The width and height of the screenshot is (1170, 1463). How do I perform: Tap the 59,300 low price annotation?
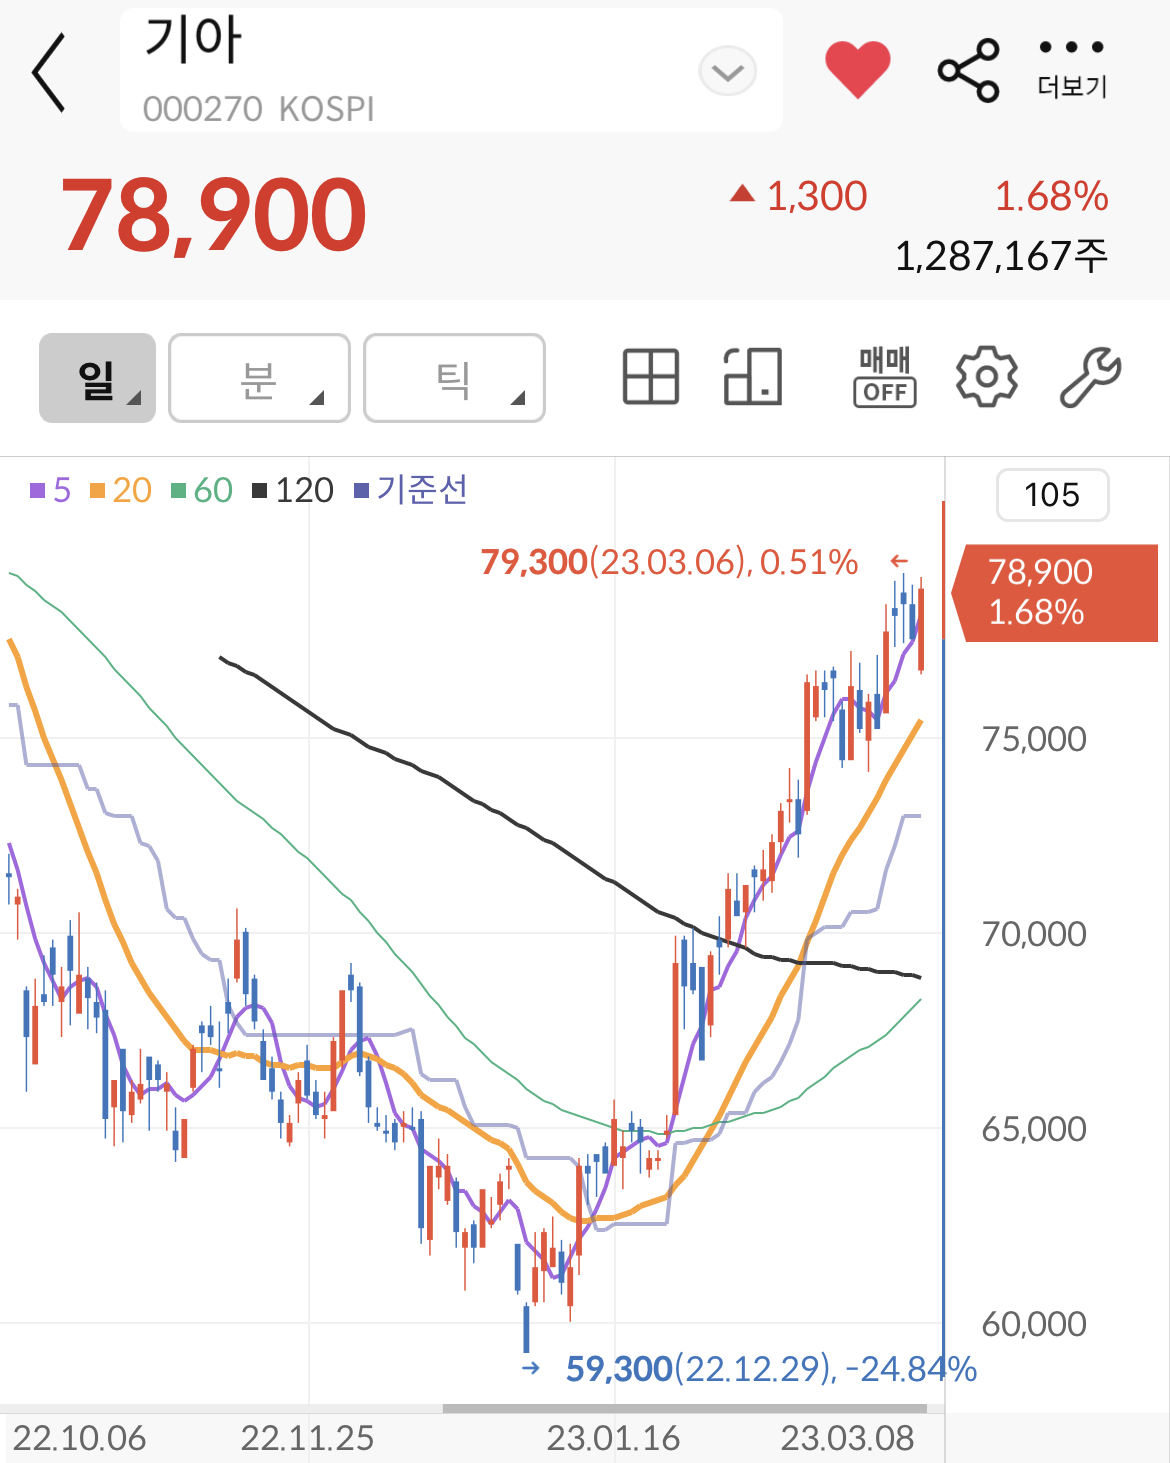click(x=771, y=1368)
